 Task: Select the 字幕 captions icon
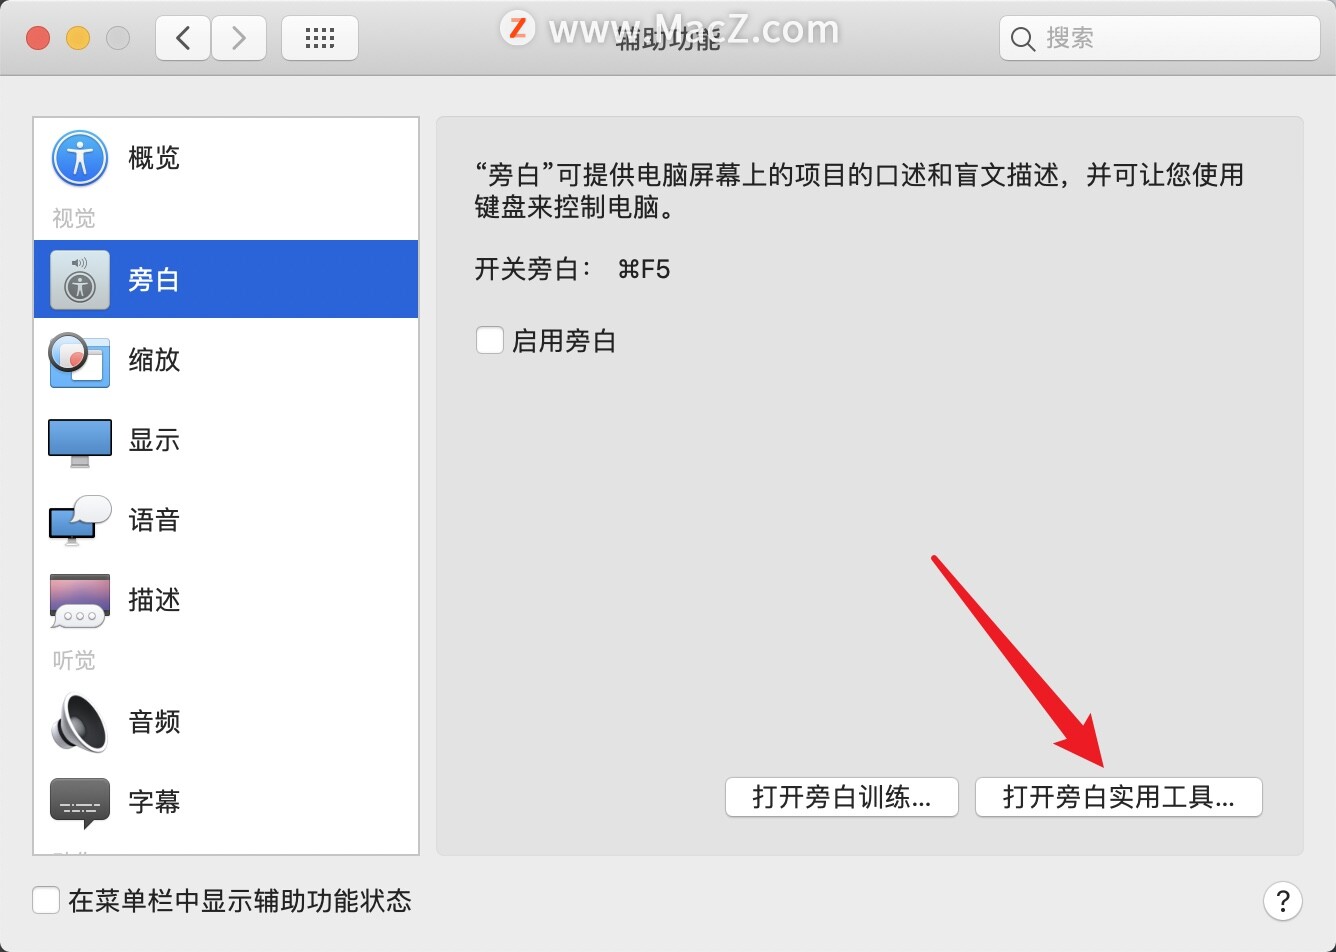80,803
